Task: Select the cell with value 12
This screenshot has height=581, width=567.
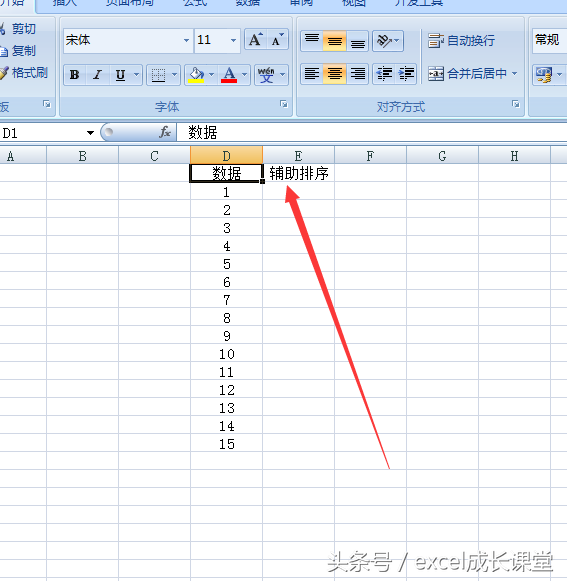Action: pyautogui.click(x=226, y=389)
